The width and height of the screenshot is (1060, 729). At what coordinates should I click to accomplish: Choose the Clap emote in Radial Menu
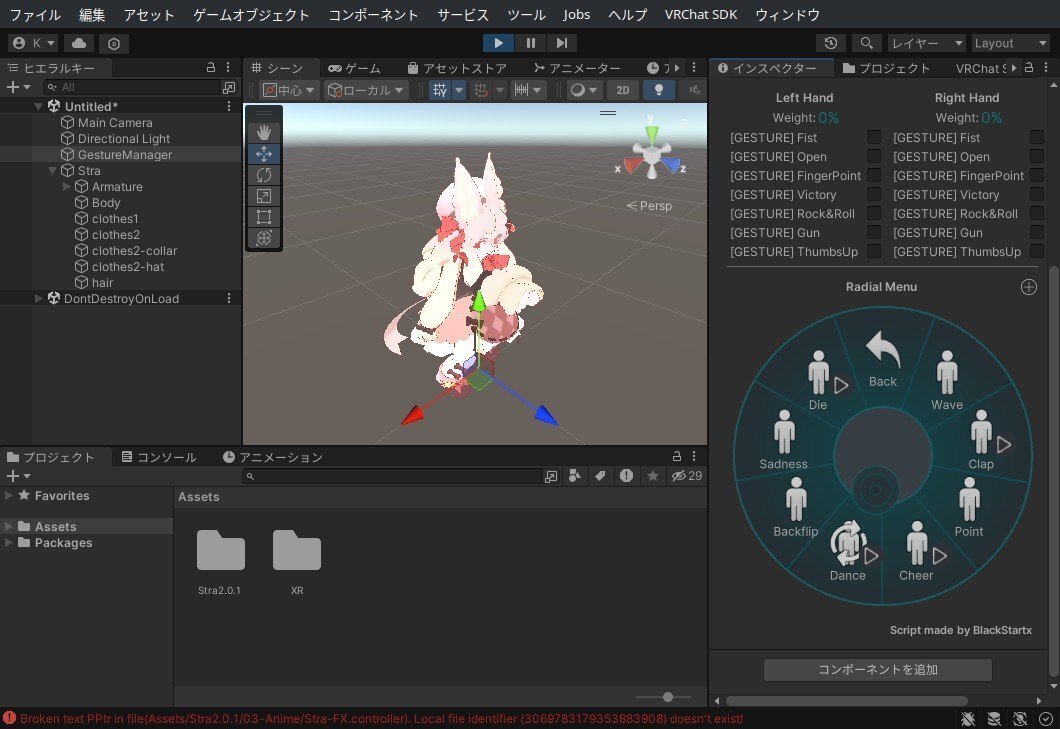[981, 440]
